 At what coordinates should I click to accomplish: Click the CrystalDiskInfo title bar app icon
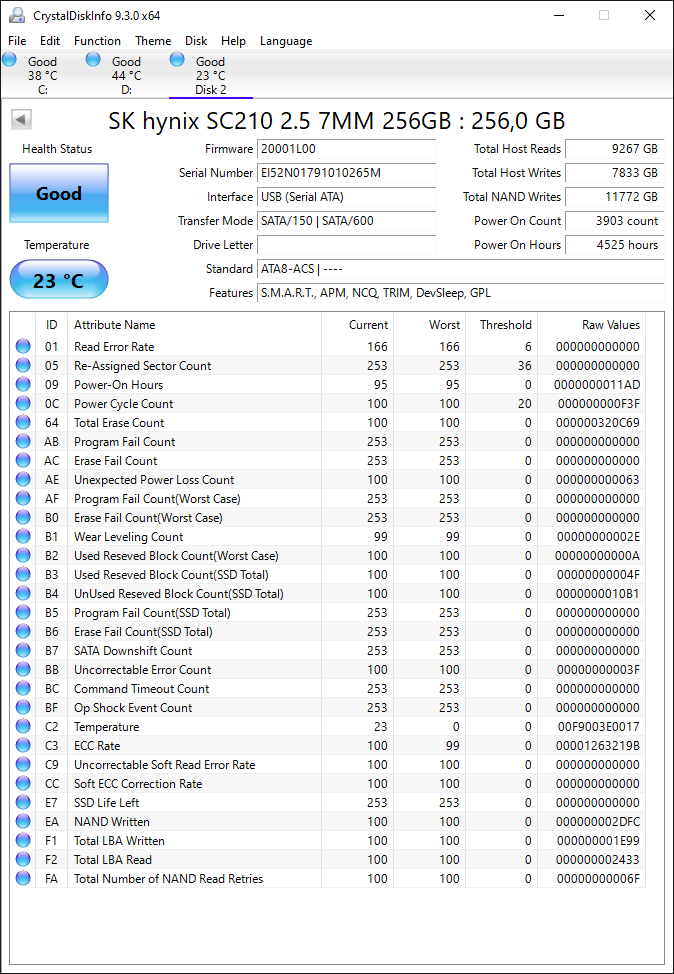(x=17, y=15)
